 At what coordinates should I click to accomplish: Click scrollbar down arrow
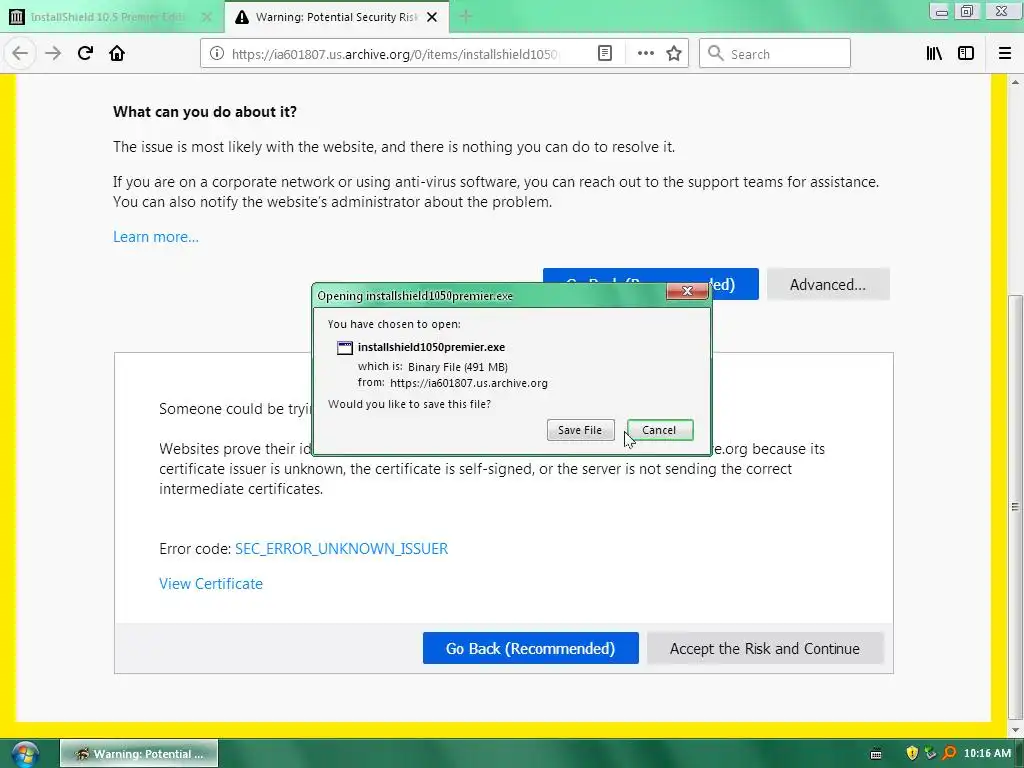(x=1015, y=731)
